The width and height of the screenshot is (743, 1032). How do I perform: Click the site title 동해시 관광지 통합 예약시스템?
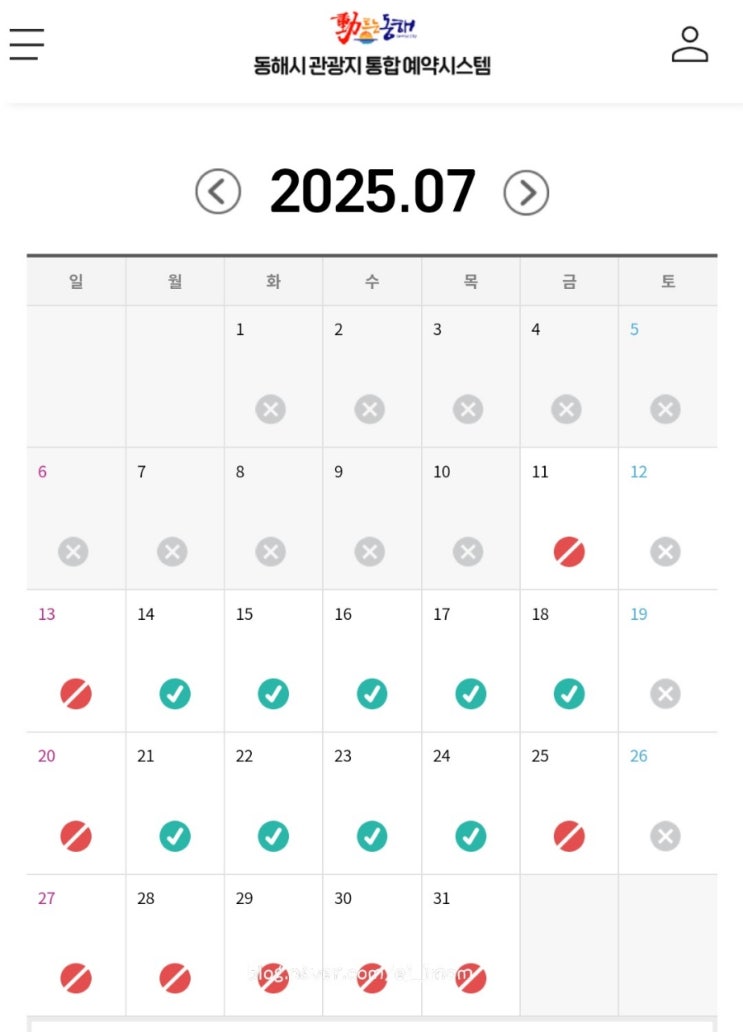372,67
